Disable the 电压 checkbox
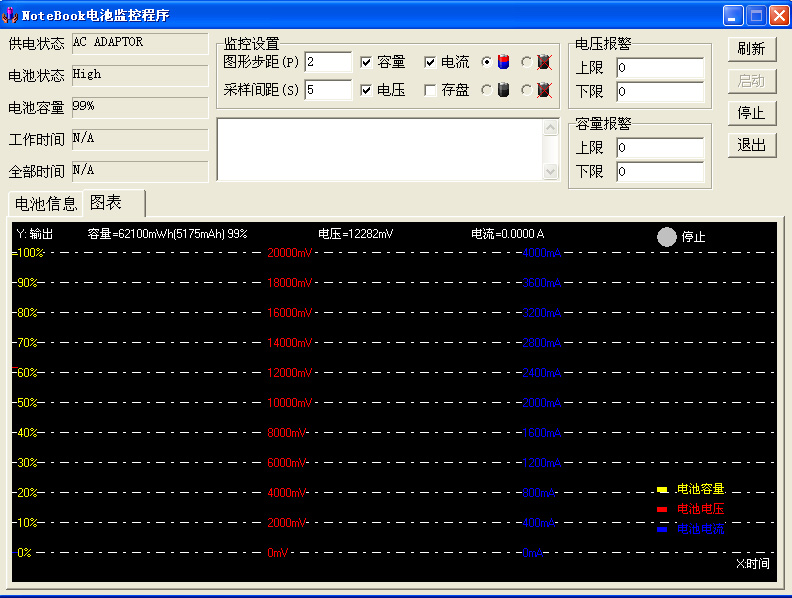 pyautogui.click(x=366, y=90)
